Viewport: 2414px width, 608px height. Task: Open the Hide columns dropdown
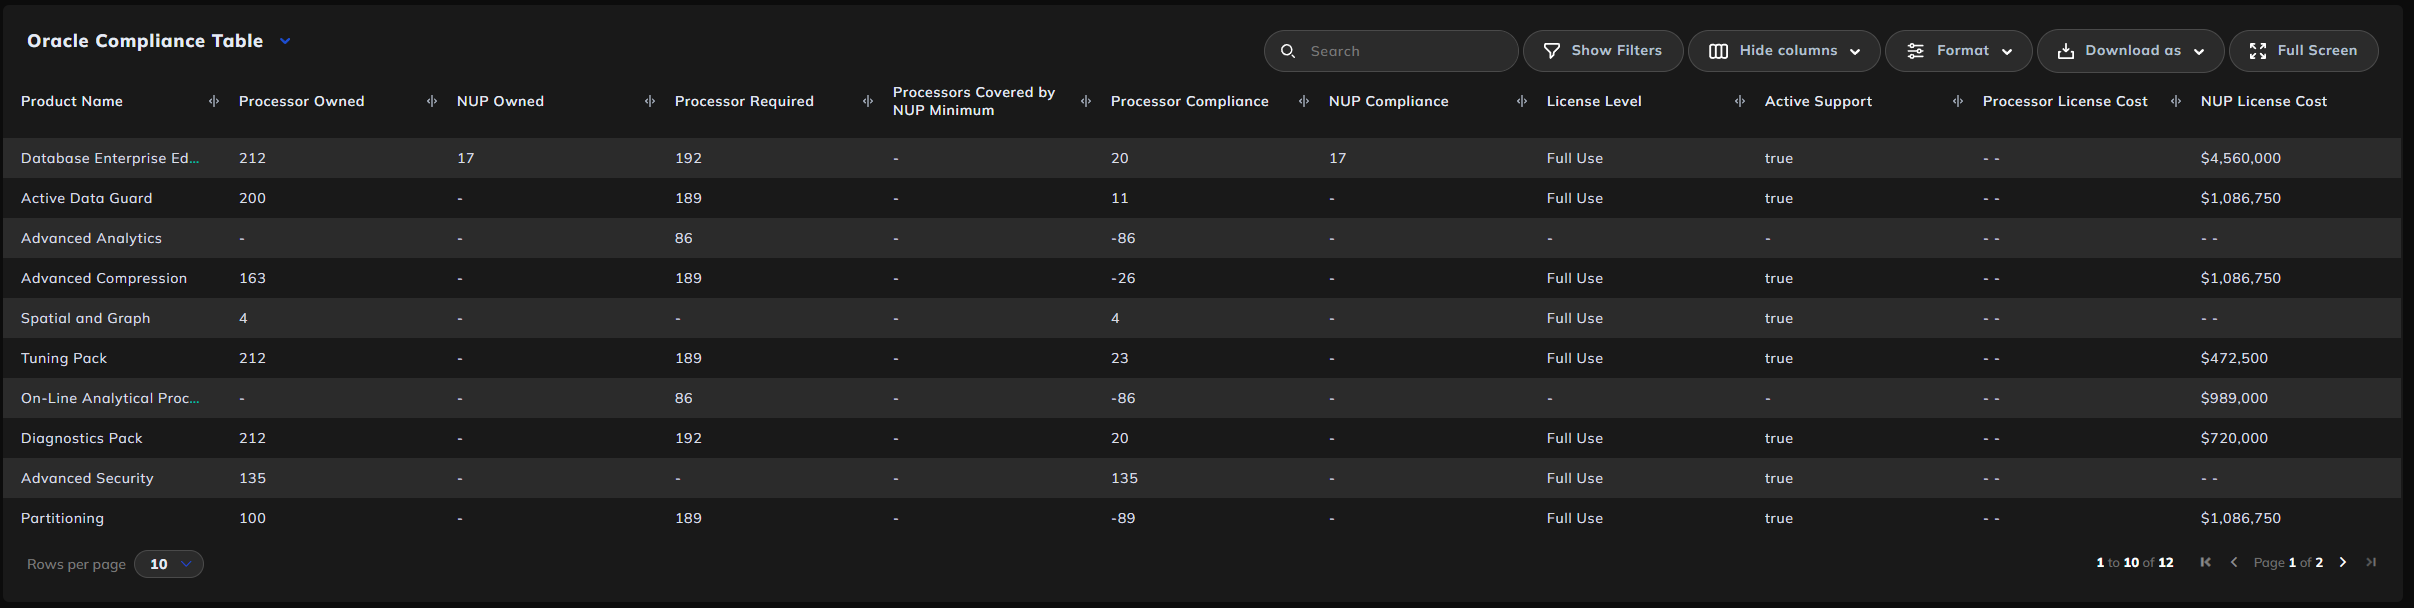click(1784, 51)
